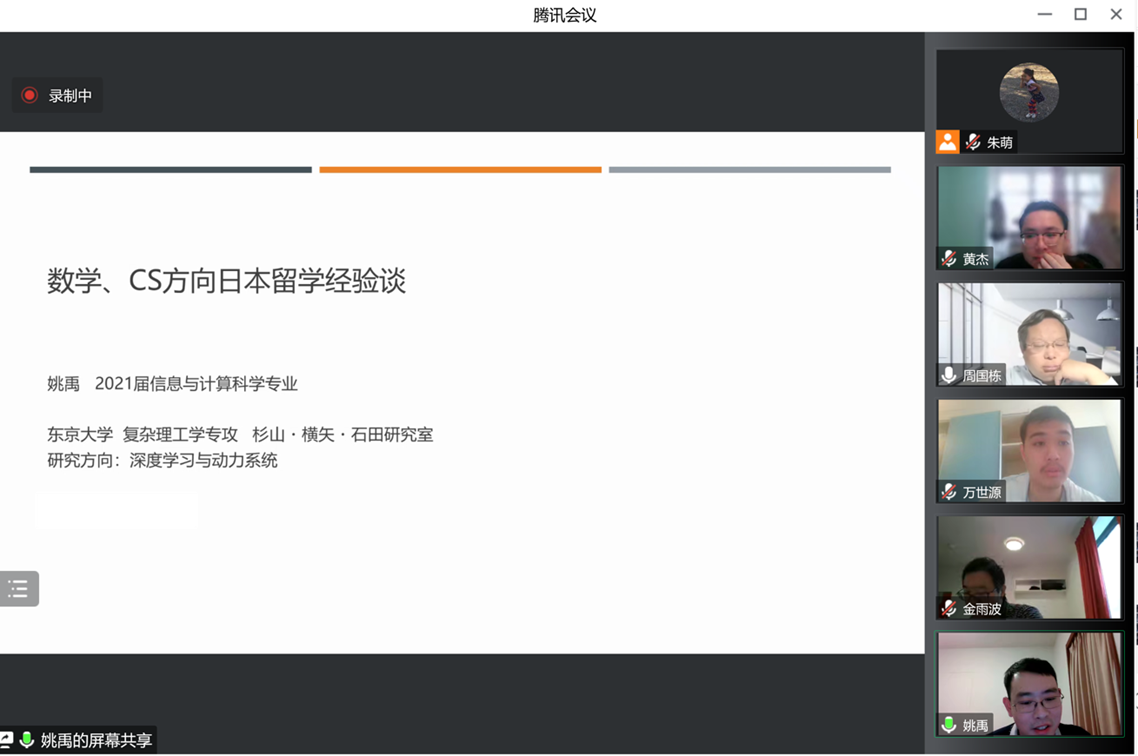Click 黄杰's muted microphone icon
Image resolution: width=1138 pixels, height=756 pixels.
point(949,259)
